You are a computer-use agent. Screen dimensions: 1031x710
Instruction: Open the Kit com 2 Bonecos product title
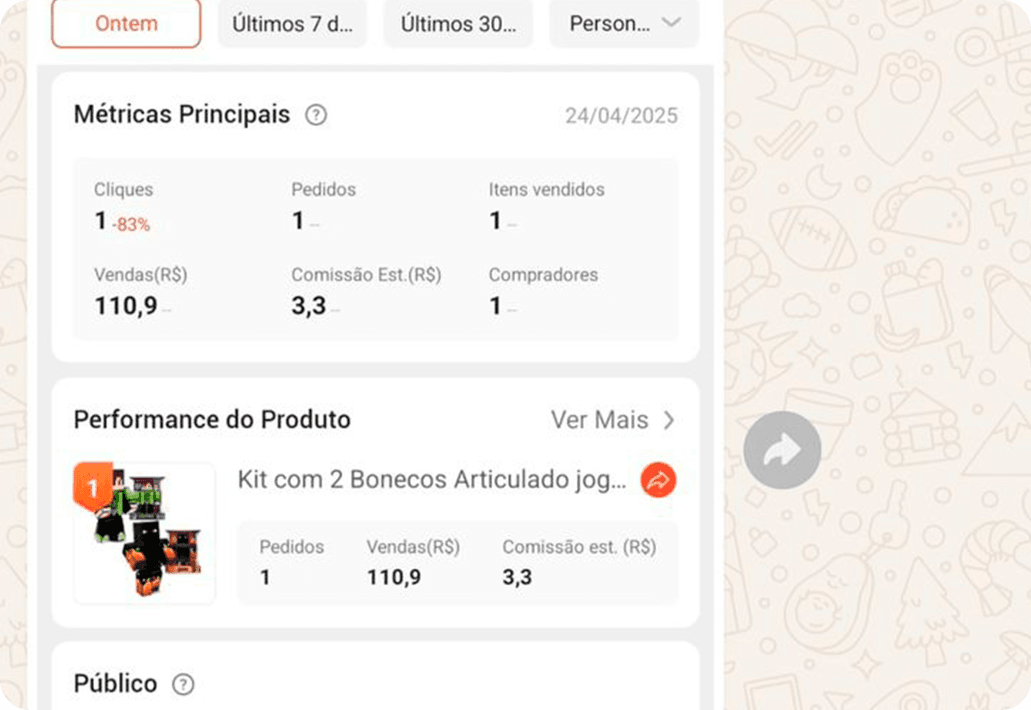tap(432, 480)
